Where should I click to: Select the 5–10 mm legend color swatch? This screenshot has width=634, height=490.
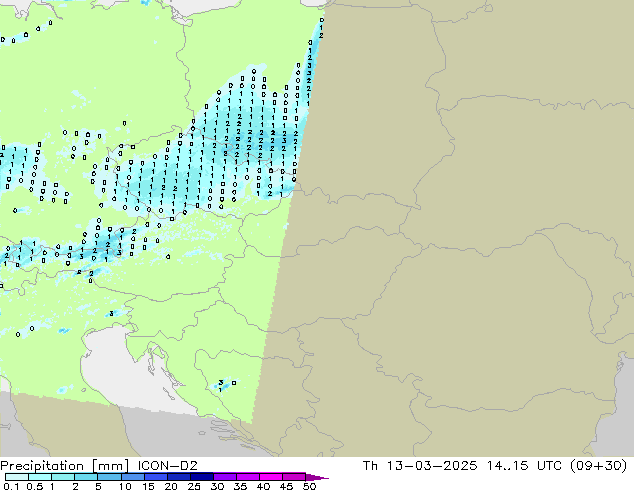click(x=109, y=477)
